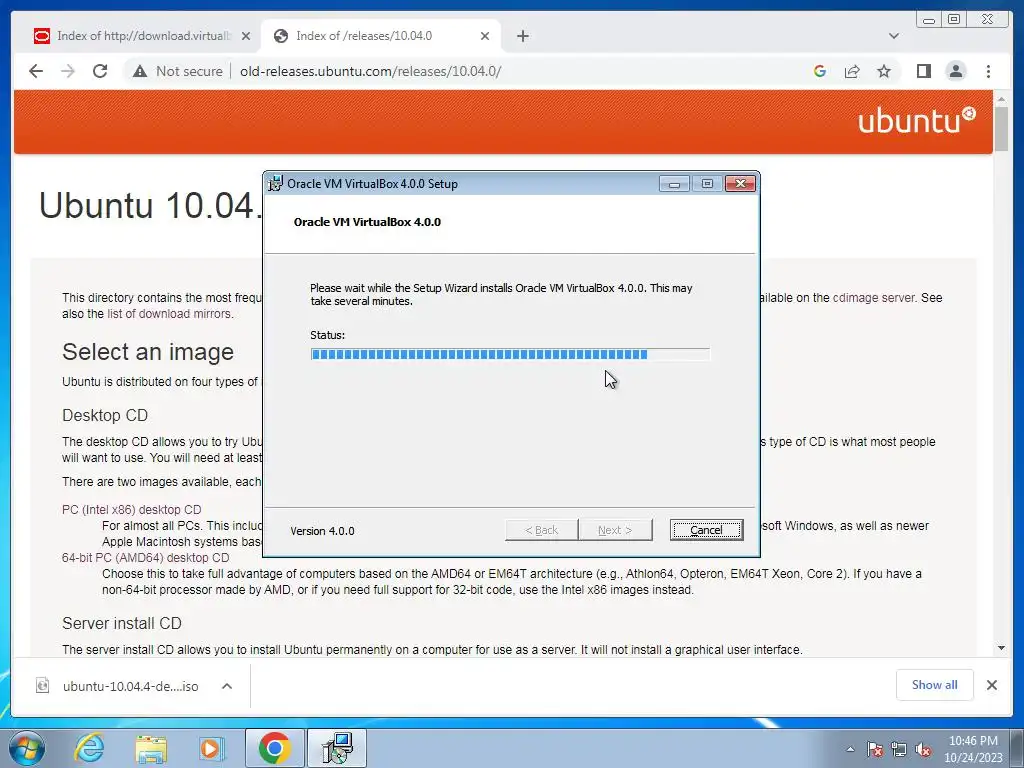Close the Index of /releases/10.04.0 tab

click(485, 36)
